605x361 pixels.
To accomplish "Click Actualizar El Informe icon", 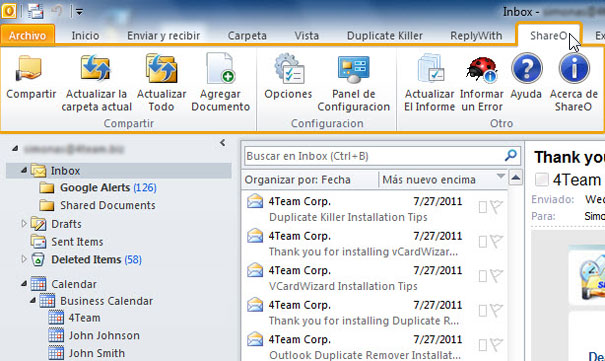I will pos(431,69).
